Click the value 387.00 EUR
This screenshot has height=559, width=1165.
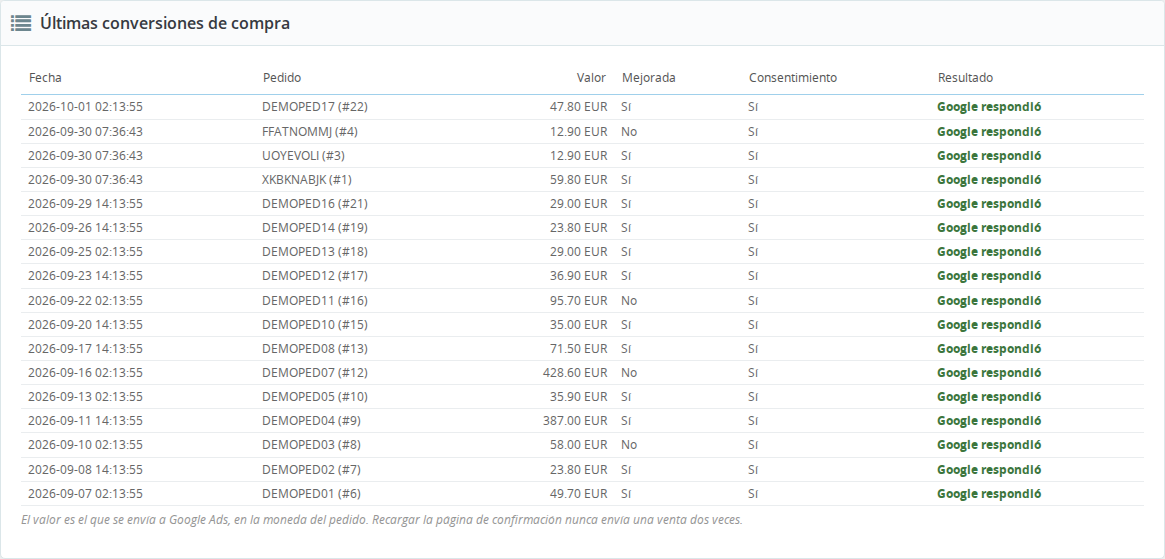click(575, 420)
